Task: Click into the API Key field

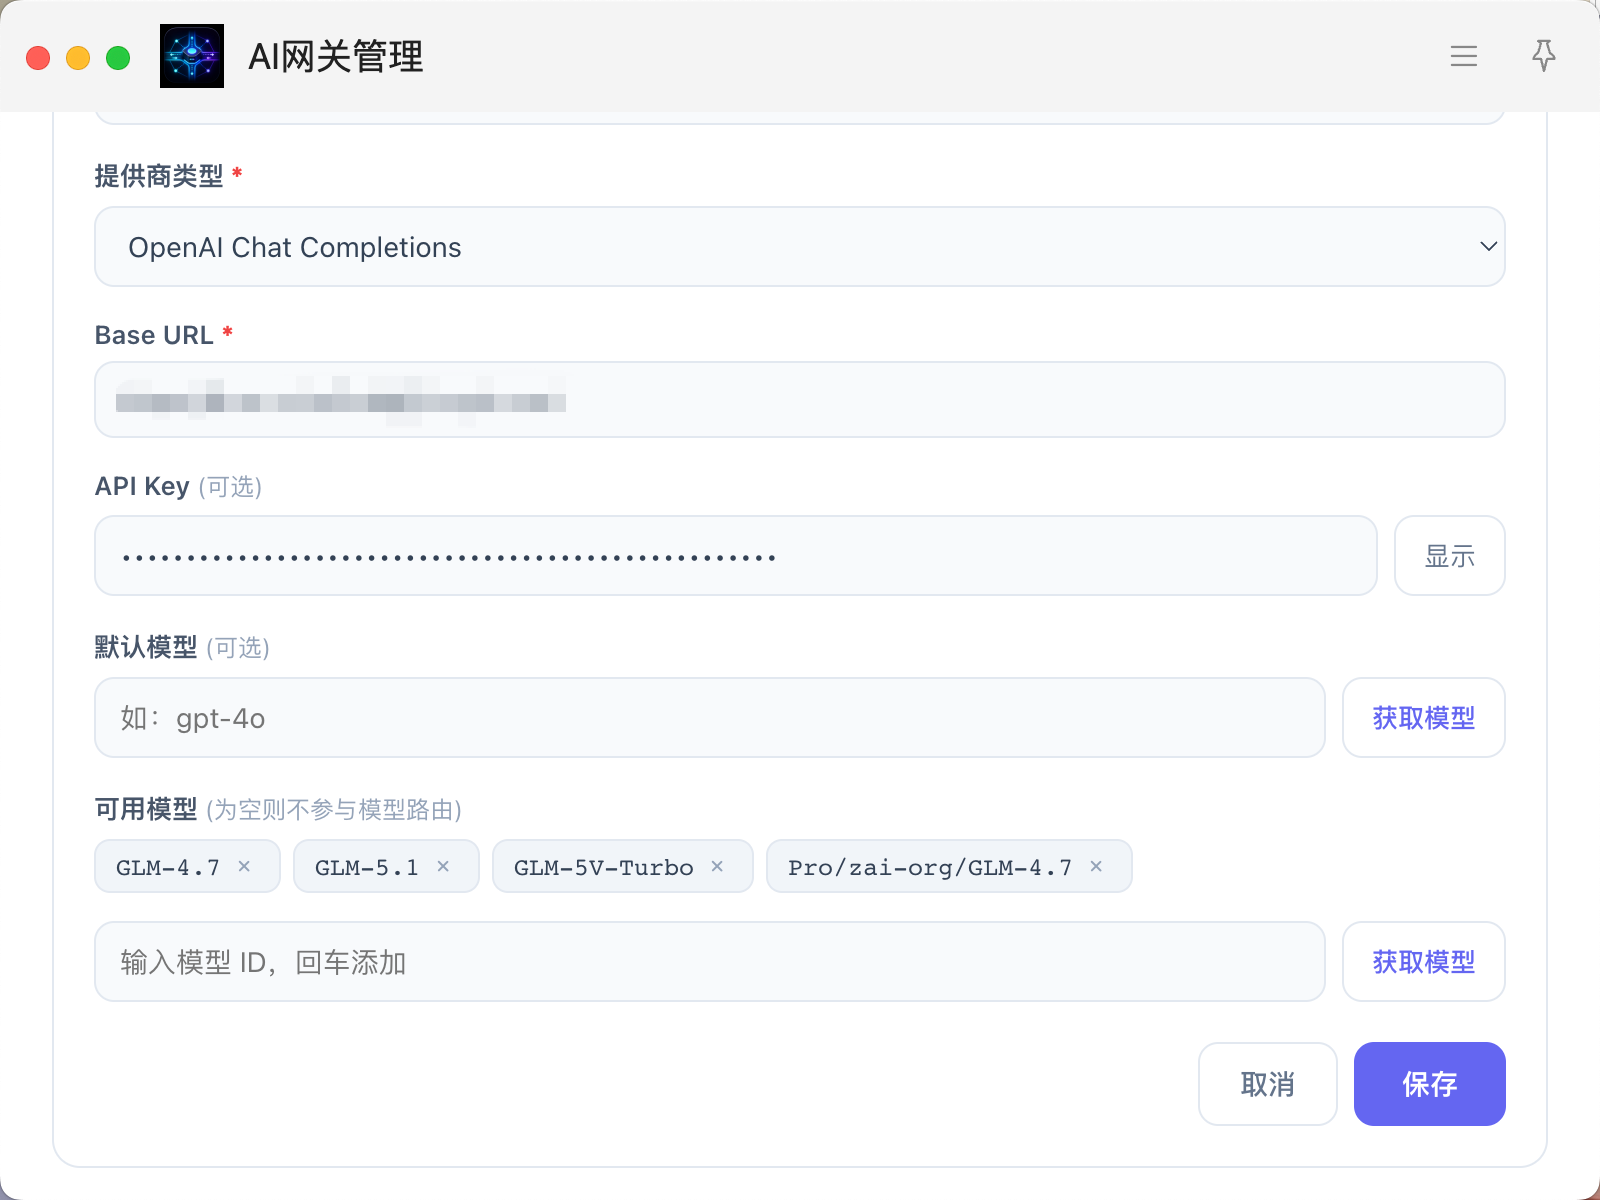Action: coord(736,556)
